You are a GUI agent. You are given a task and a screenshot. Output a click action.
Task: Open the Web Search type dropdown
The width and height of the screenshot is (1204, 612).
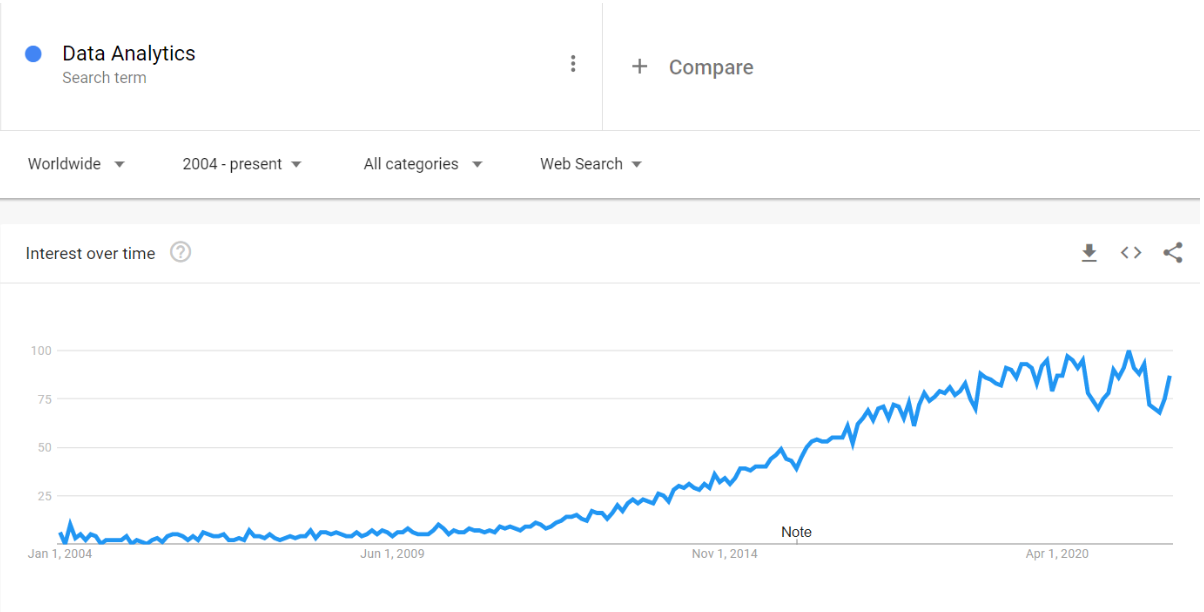click(591, 164)
